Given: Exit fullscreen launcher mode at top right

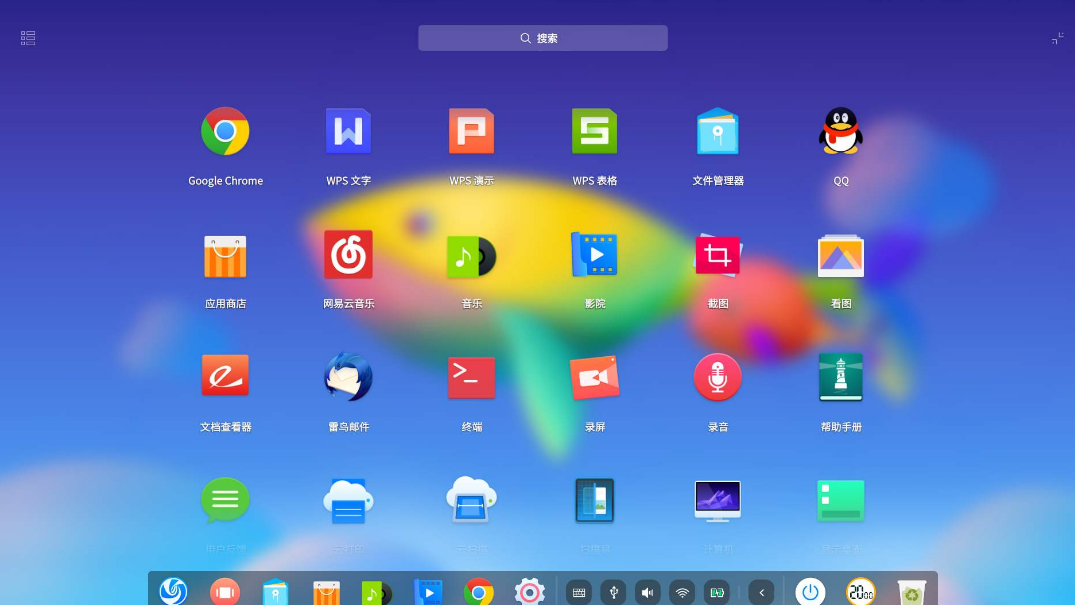Looking at the screenshot, I should click(1057, 38).
